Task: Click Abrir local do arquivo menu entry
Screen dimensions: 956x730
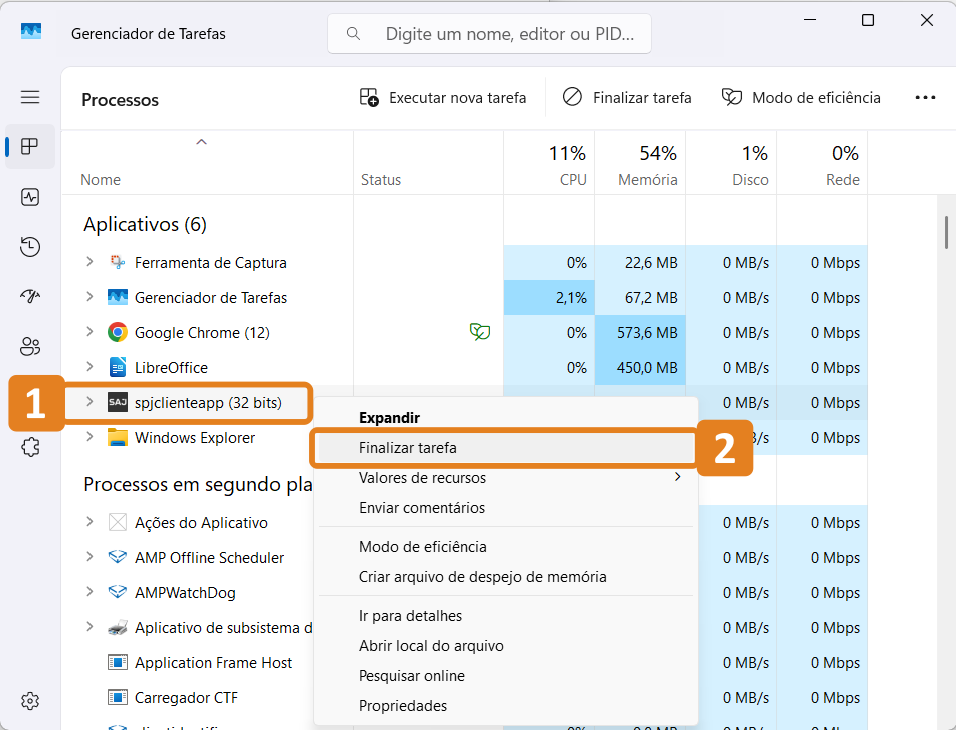Action: (431, 646)
